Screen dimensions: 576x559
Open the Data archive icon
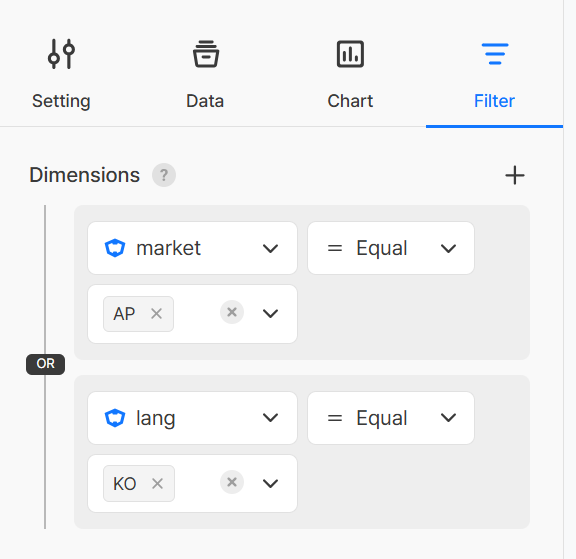tap(206, 54)
